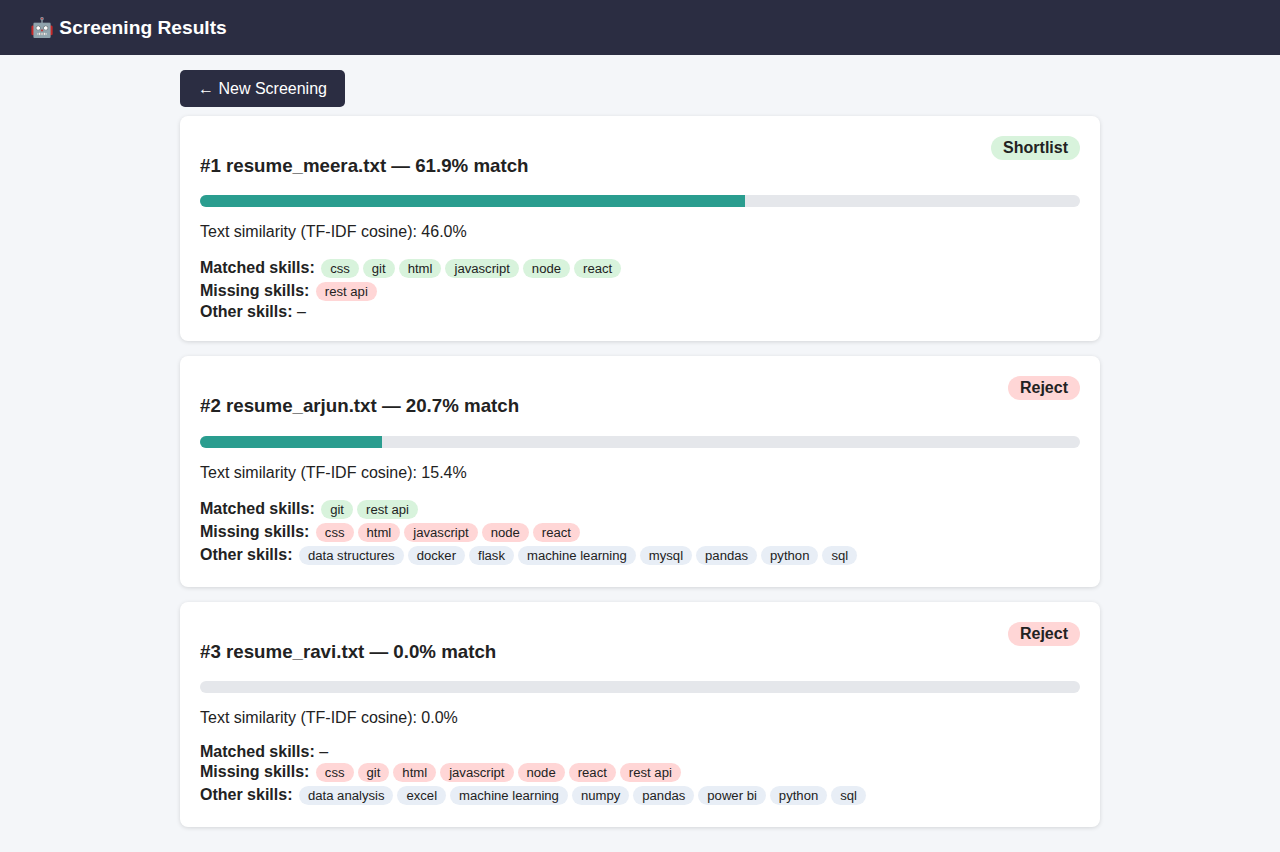The width and height of the screenshot is (1280, 852).
Task: Click the missing "javascript" skill for resume_ravi
Action: [477, 772]
